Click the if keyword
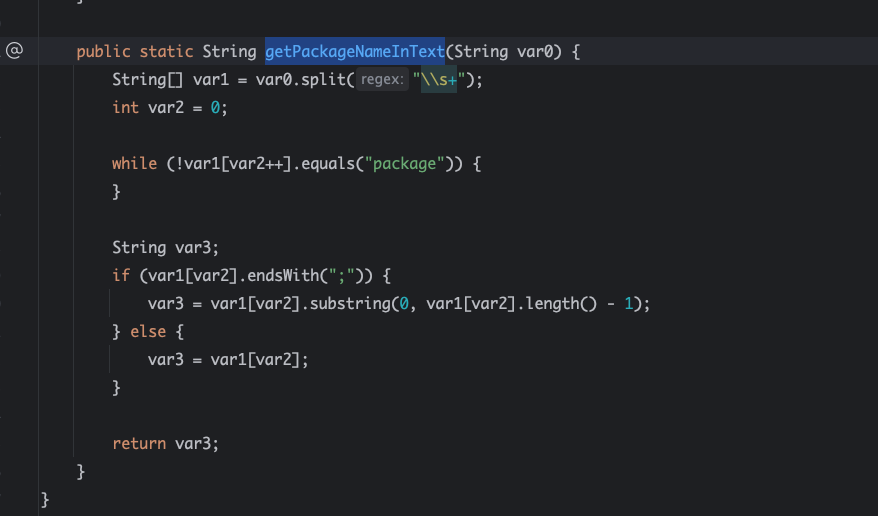Image resolution: width=878 pixels, height=516 pixels. click(x=121, y=275)
